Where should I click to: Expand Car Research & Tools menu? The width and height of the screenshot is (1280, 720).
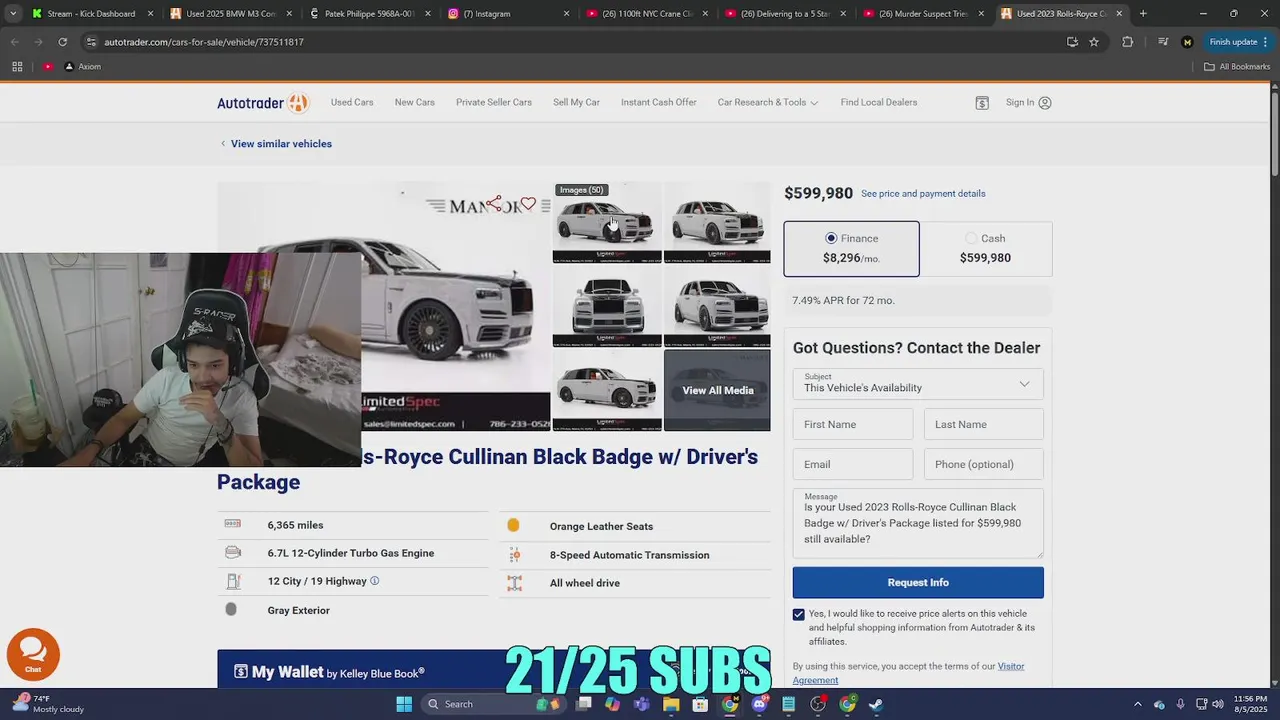768,102
